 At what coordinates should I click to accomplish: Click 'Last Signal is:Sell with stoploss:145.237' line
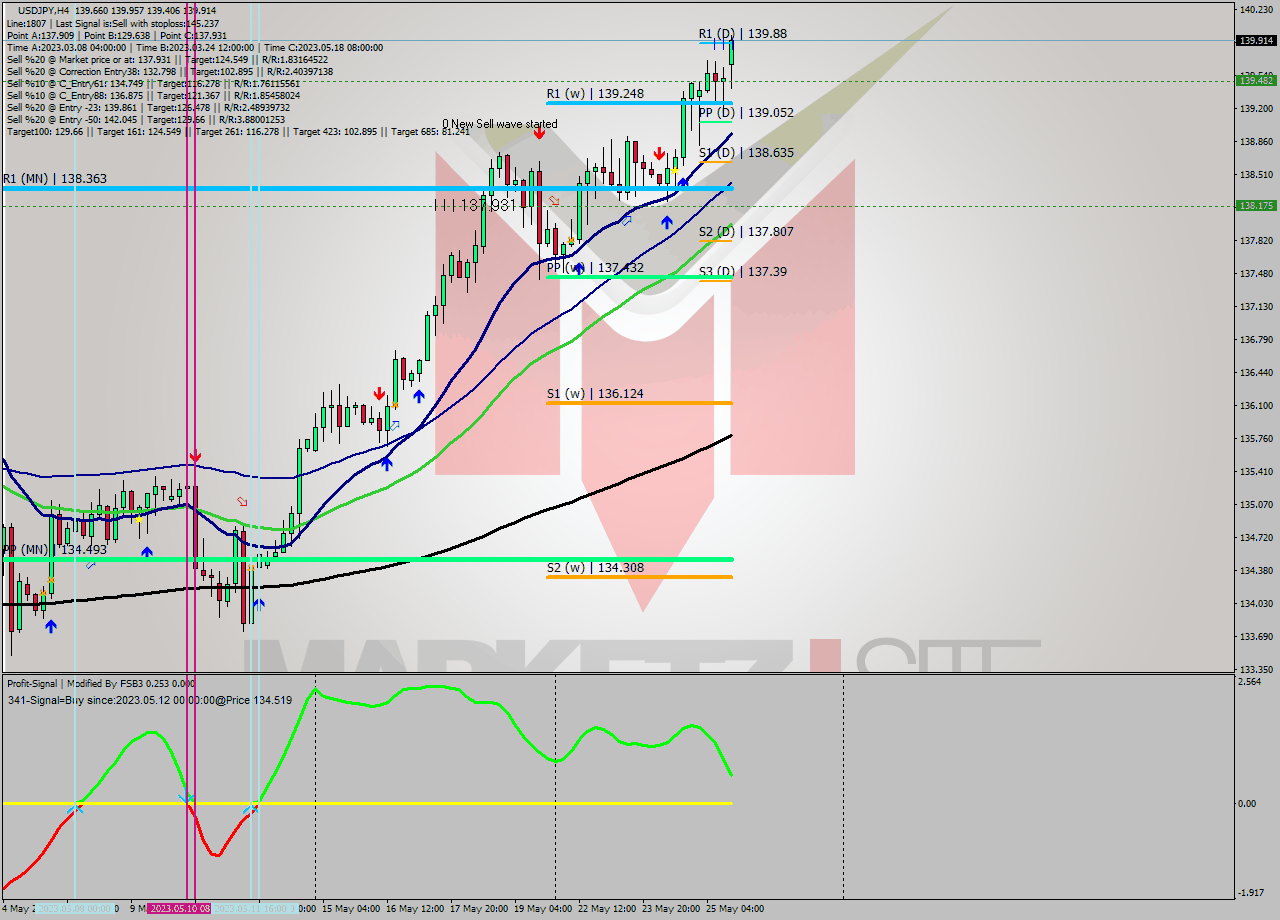[112, 22]
